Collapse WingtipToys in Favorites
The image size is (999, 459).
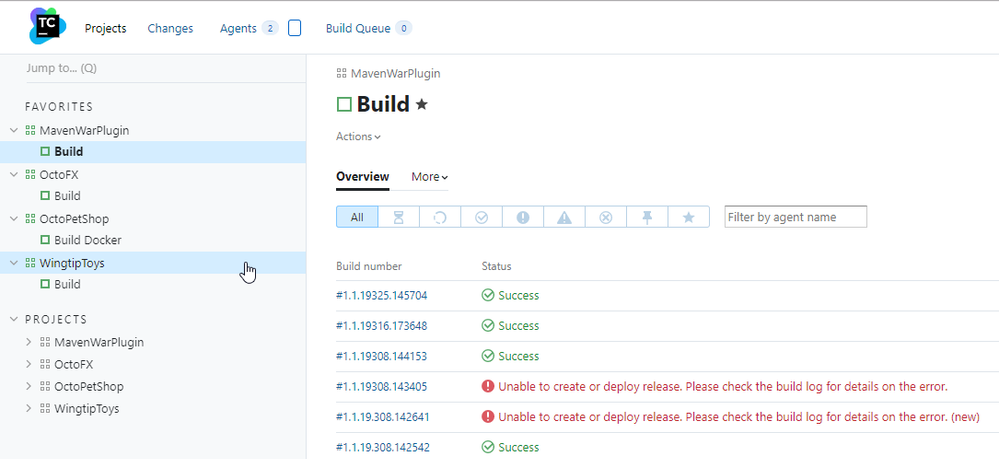click(x=14, y=263)
